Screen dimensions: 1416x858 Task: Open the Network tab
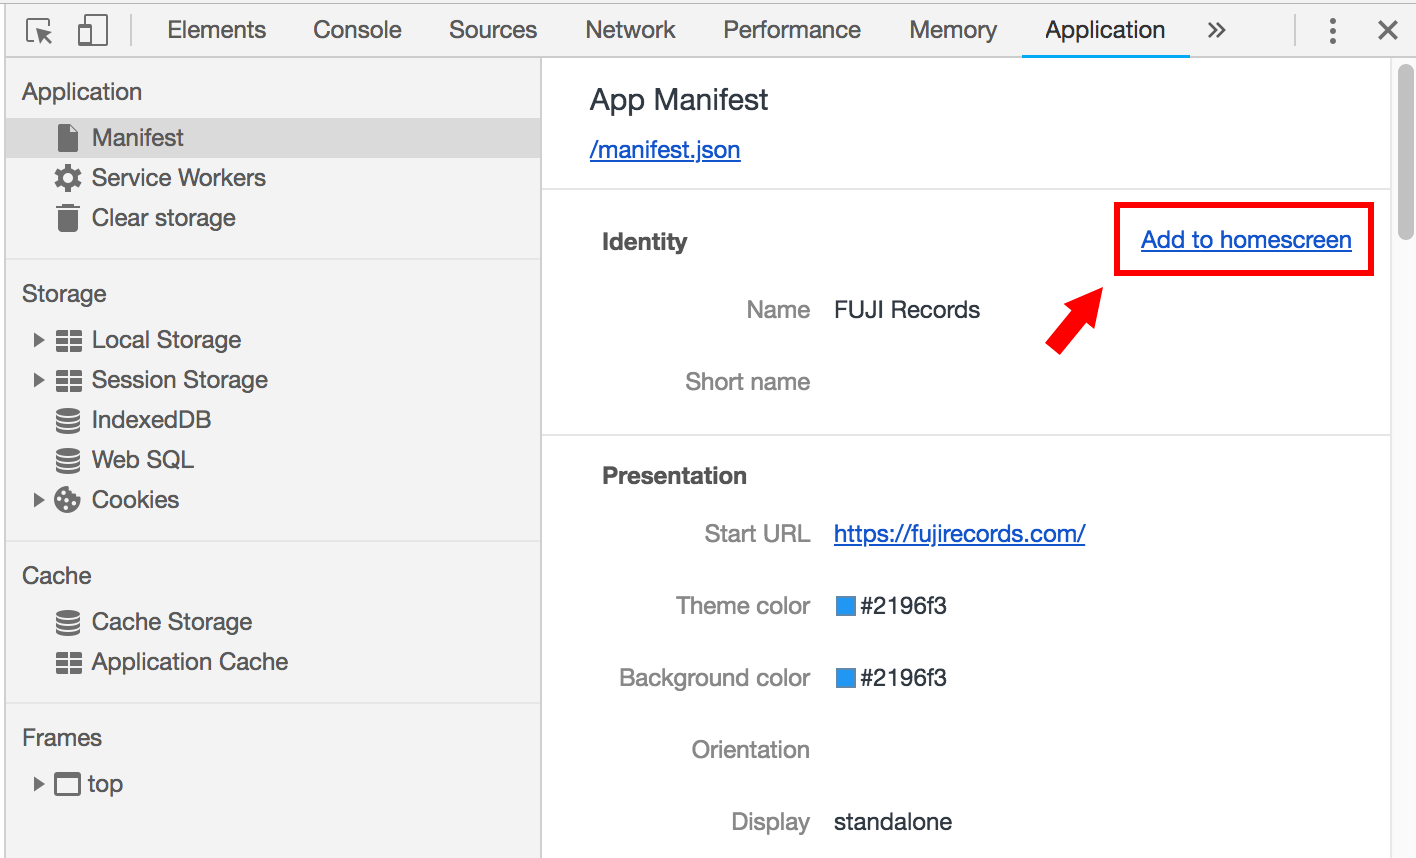point(631,30)
